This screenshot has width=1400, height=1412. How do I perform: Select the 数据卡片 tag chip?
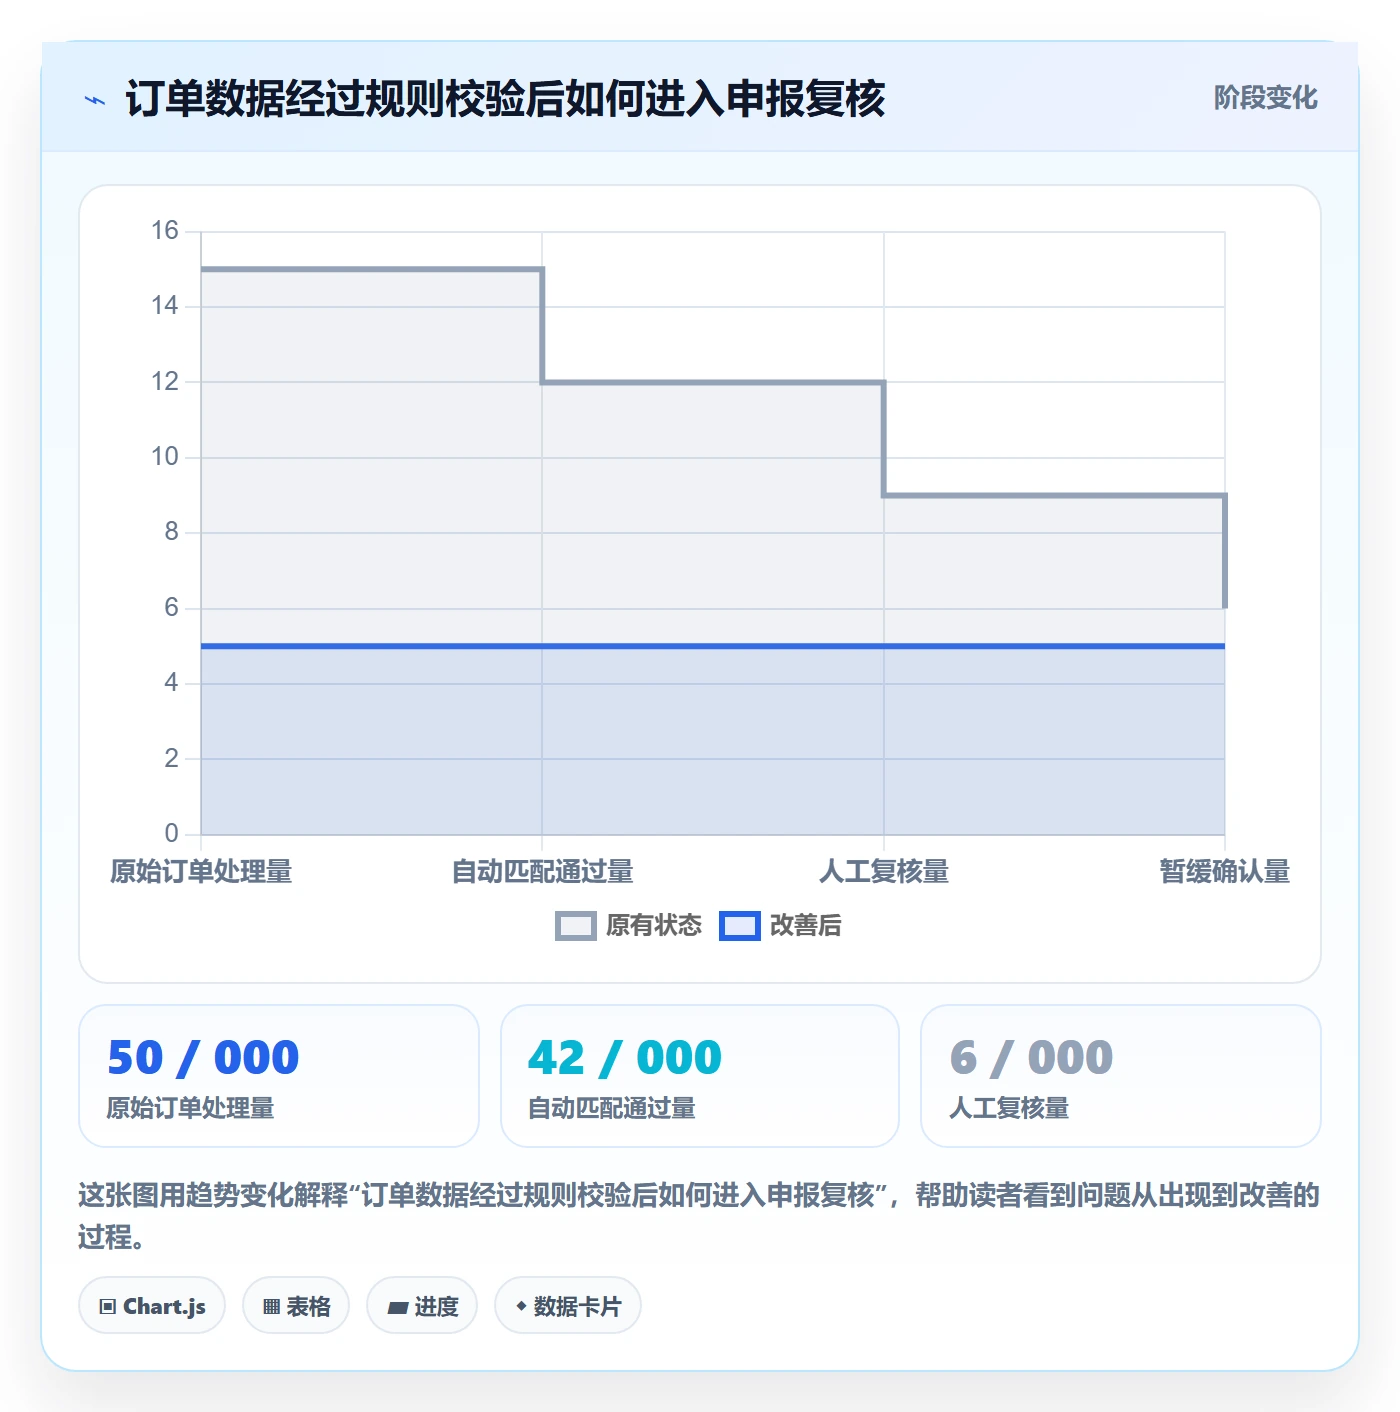[568, 1306]
